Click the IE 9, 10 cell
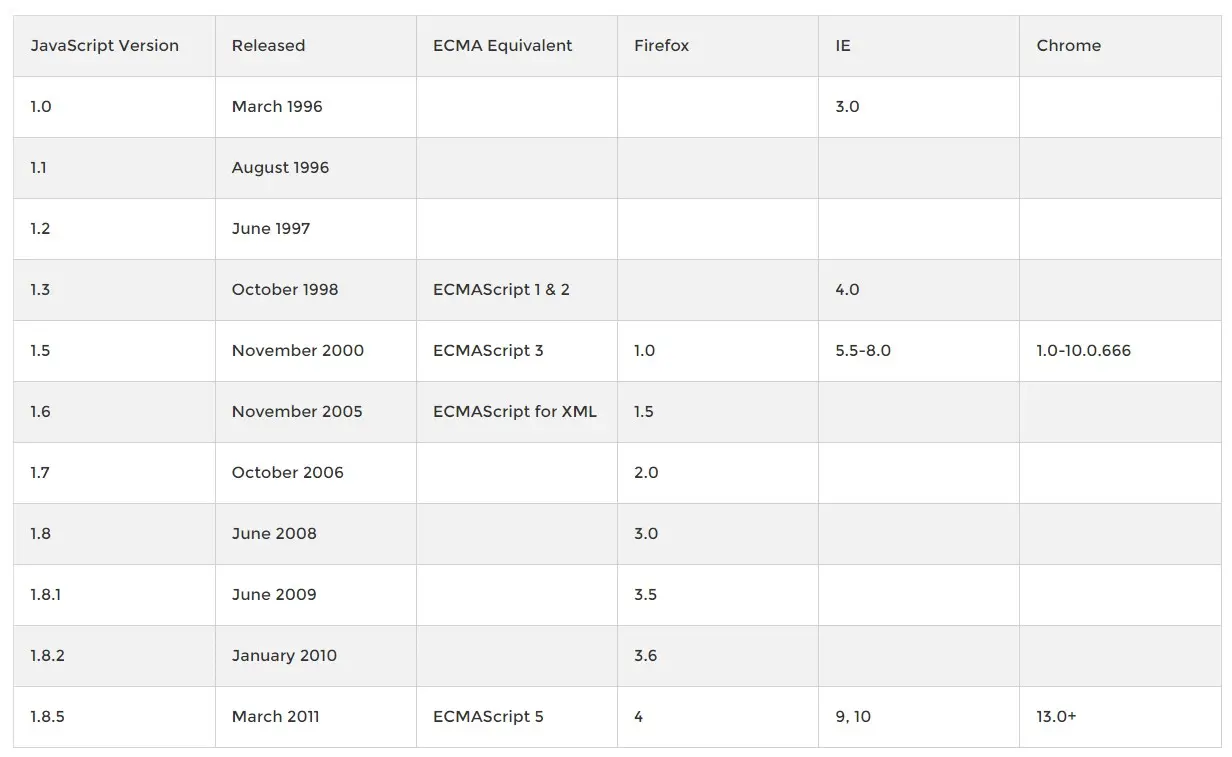1232x757 pixels. coord(919,717)
